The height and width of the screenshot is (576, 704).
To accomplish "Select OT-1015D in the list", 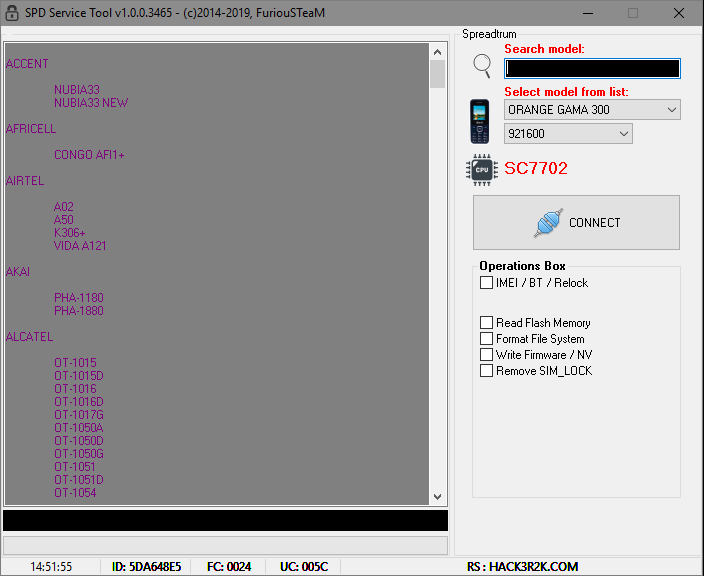I will 79,376.
